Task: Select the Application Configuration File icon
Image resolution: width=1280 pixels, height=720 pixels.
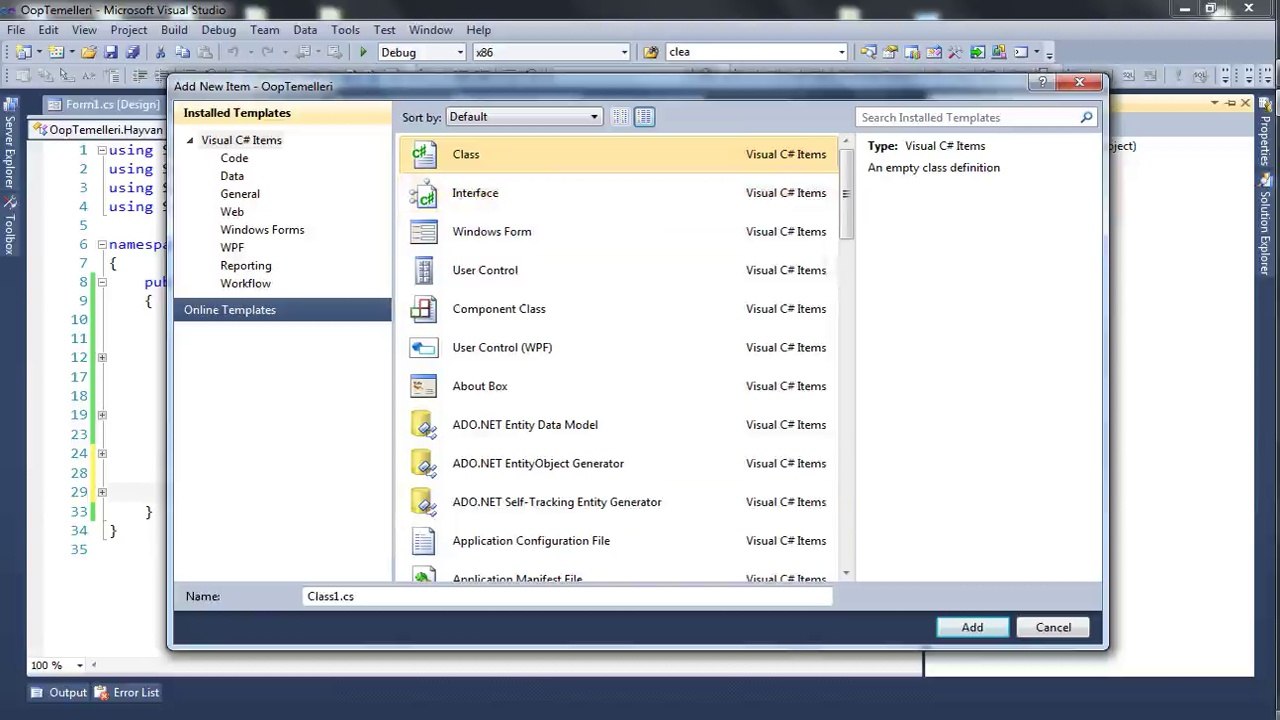Action: point(424,541)
